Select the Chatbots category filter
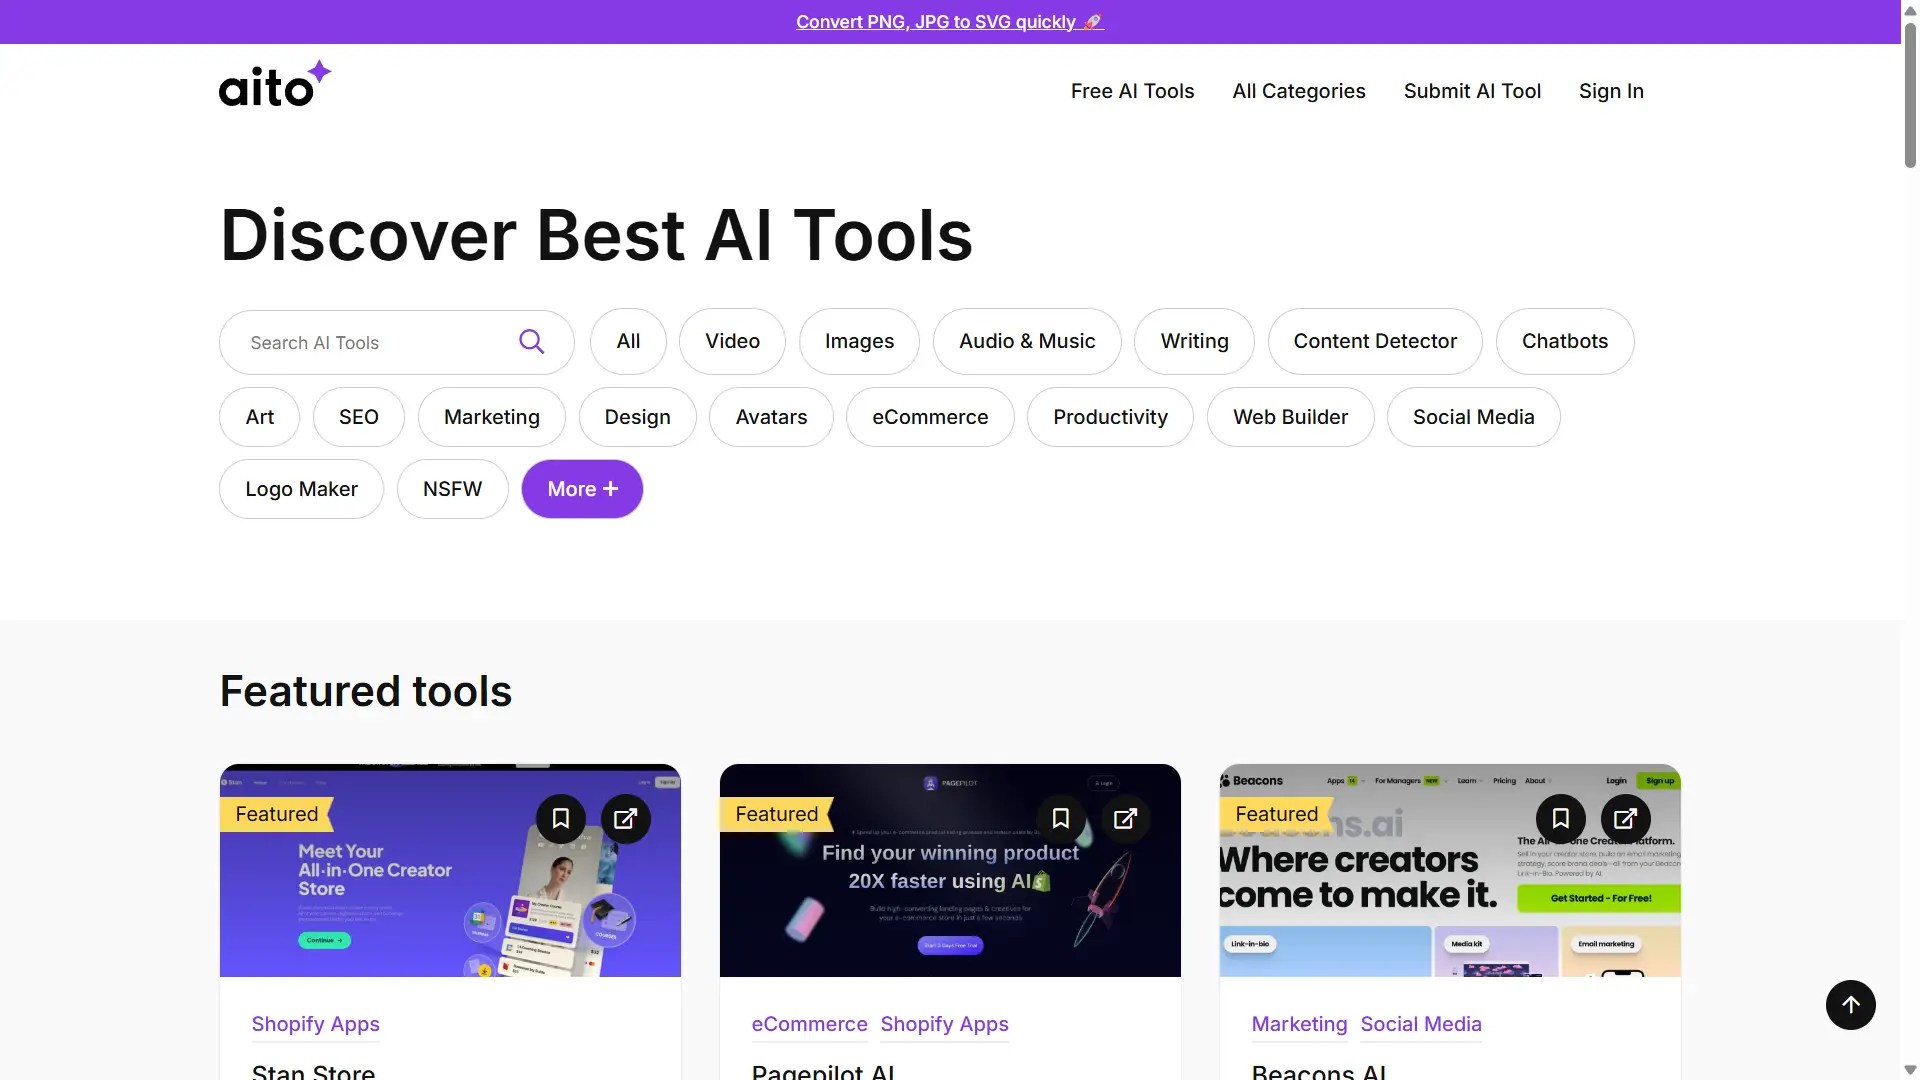Image resolution: width=1920 pixels, height=1080 pixels. click(x=1564, y=341)
